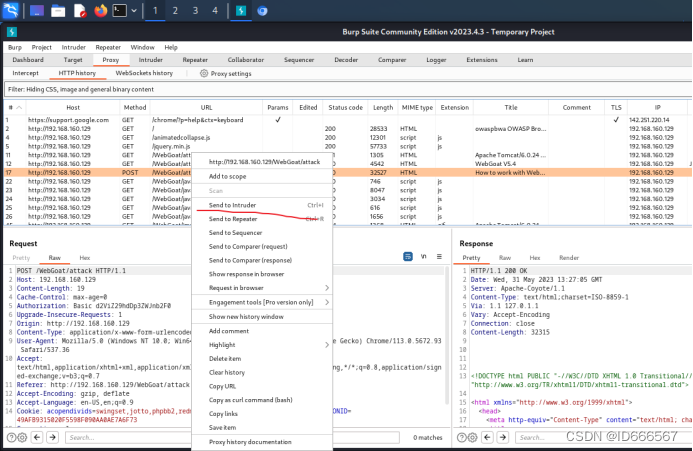Open the Kali dragon applications menu
This screenshot has width=693, height=451.
11,10
